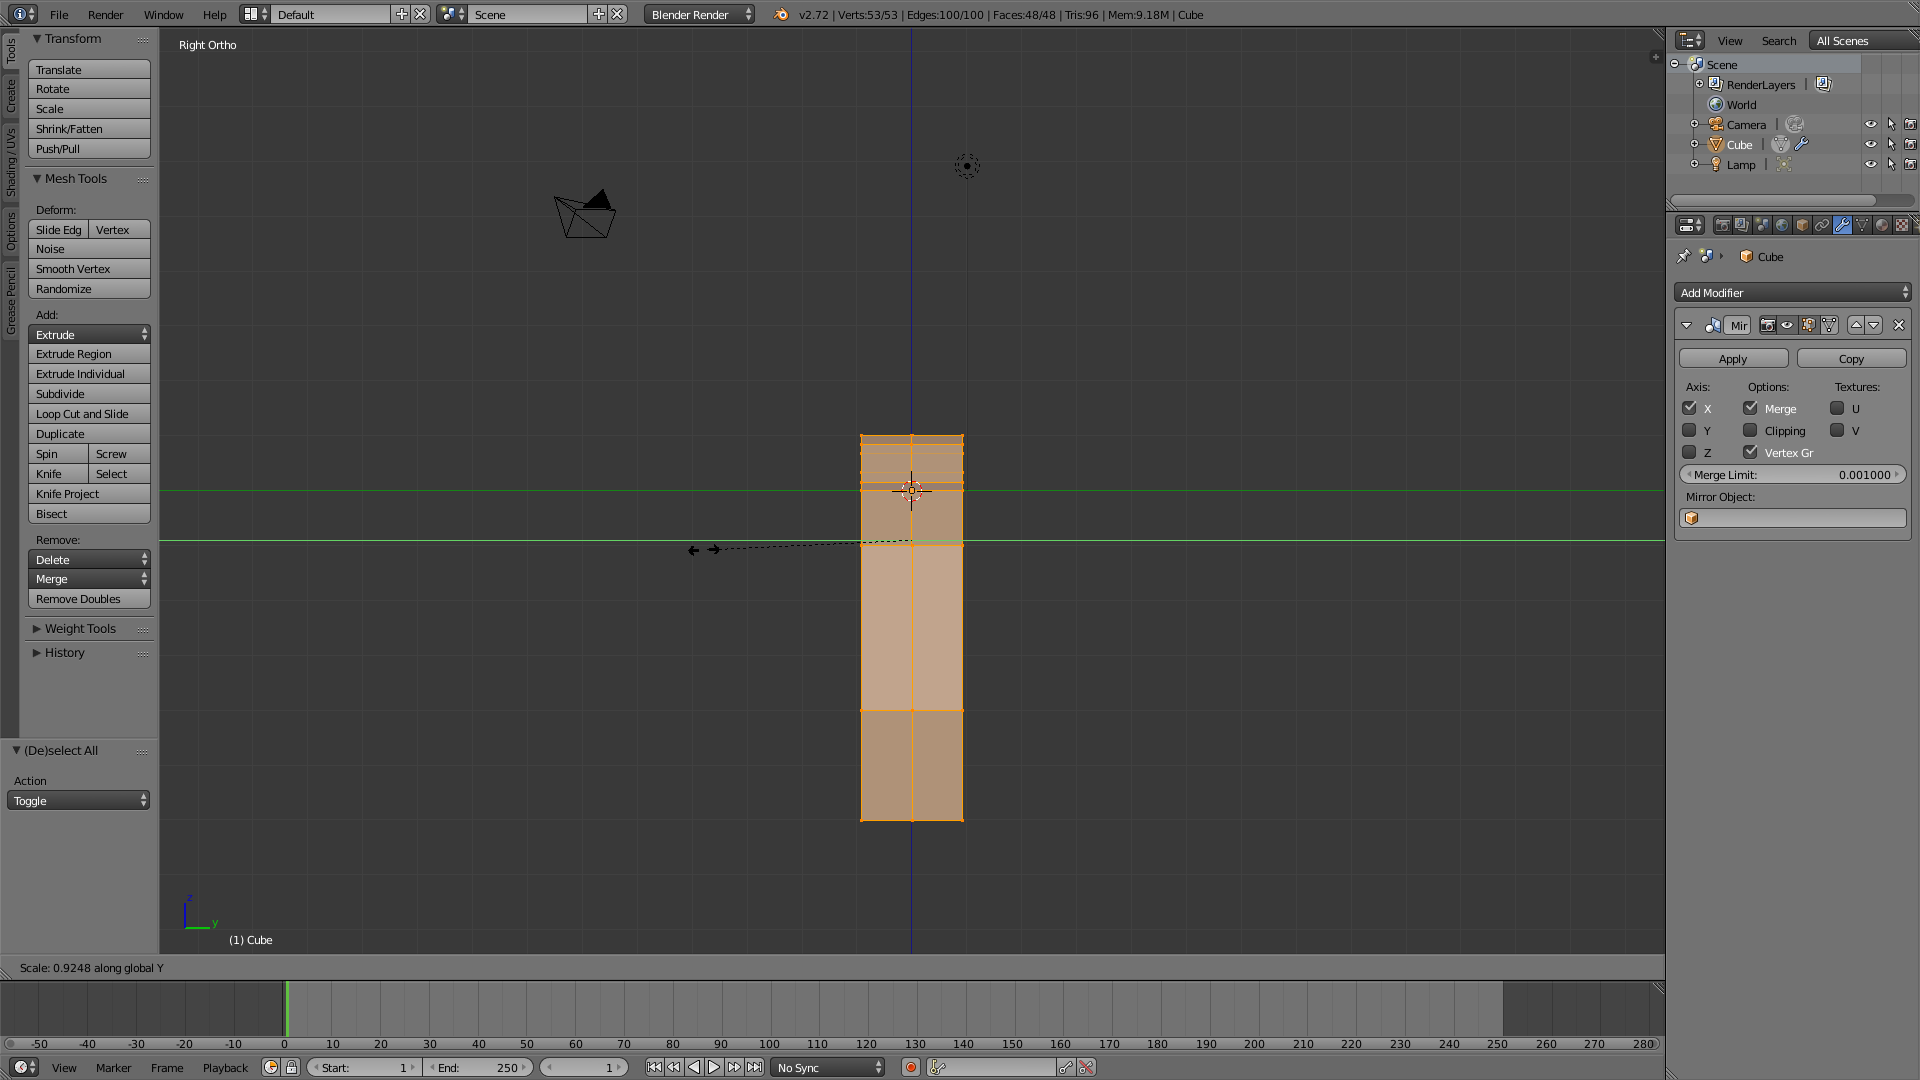Image resolution: width=1920 pixels, height=1080 pixels.
Task: Expand the Weight Tools panel
Action: pyautogui.click(x=80, y=629)
